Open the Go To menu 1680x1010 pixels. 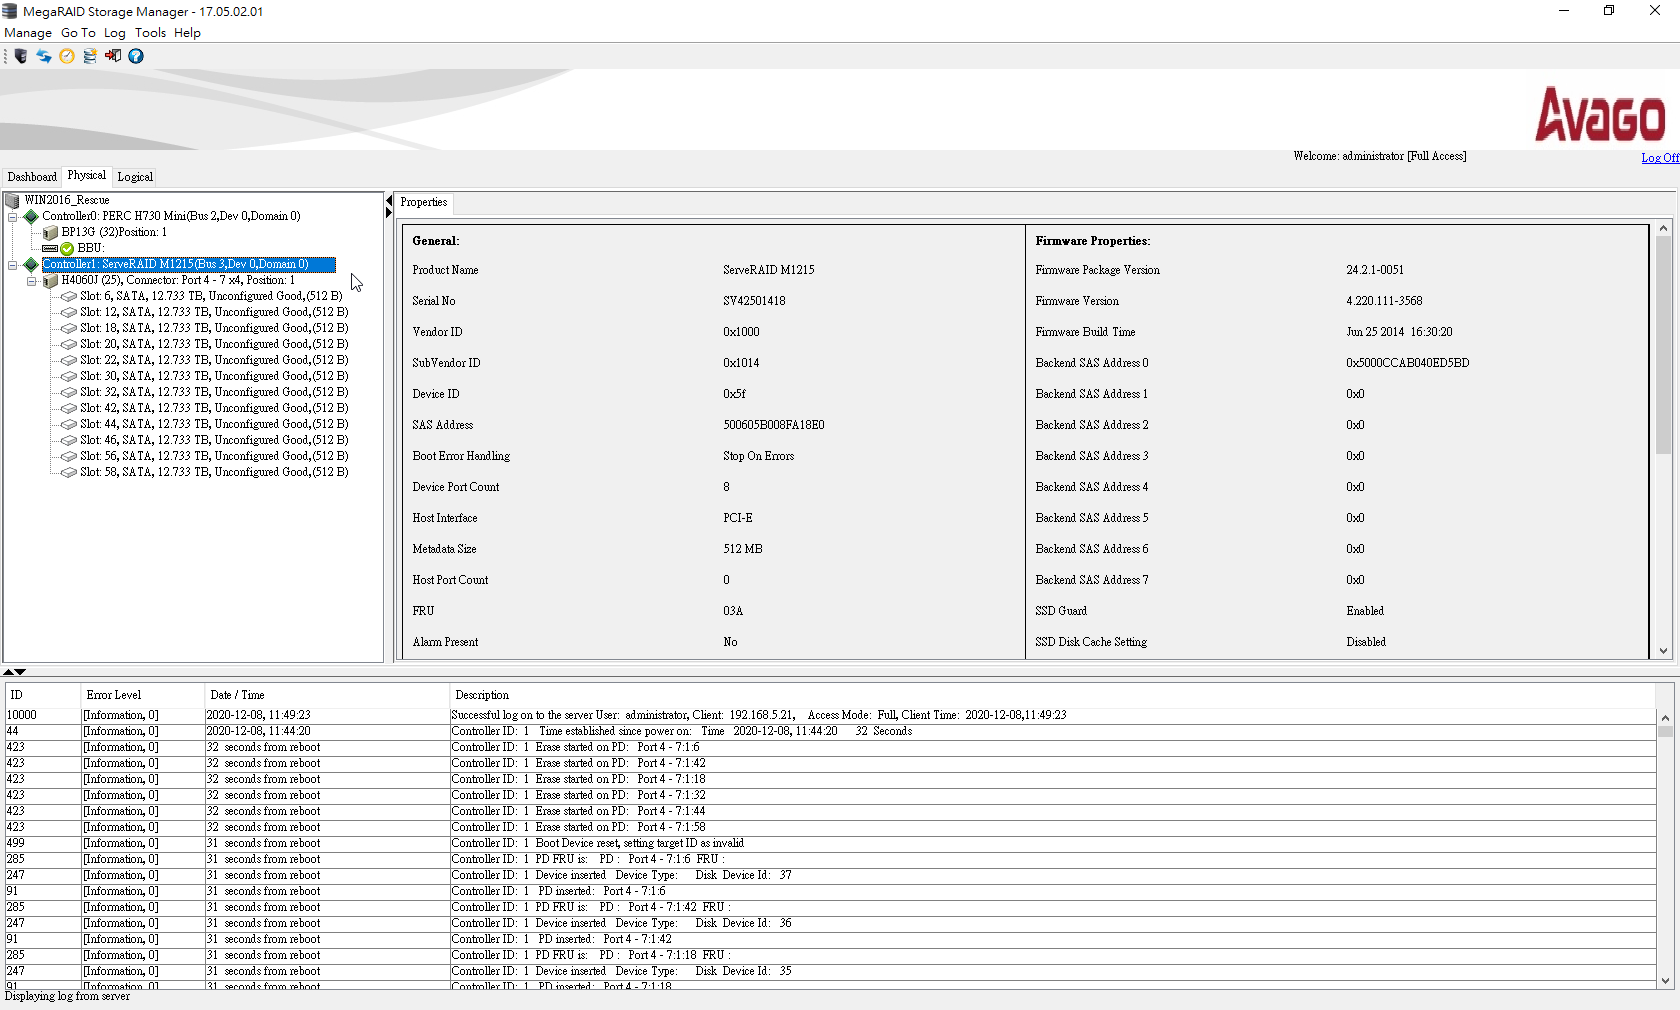[78, 33]
